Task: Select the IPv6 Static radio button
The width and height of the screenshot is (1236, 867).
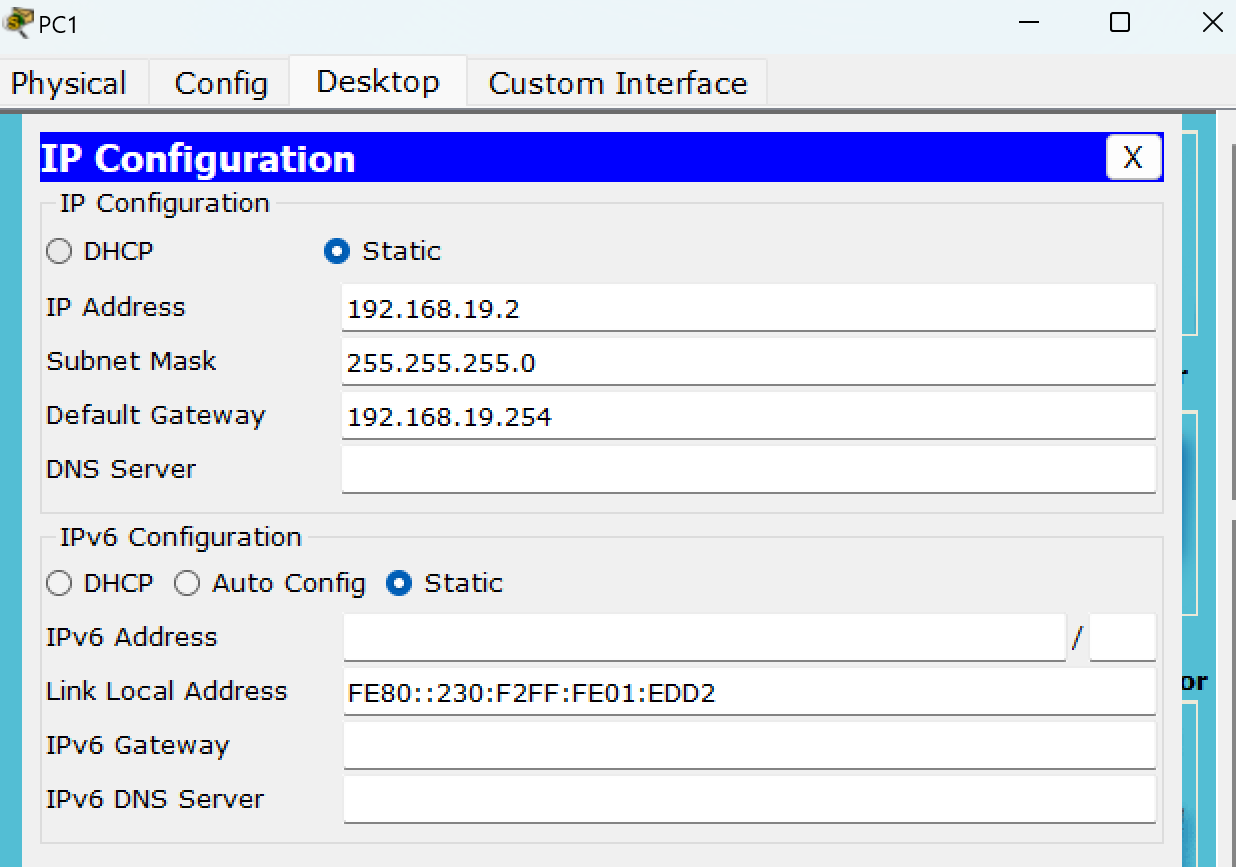Action: [x=399, y=583]
